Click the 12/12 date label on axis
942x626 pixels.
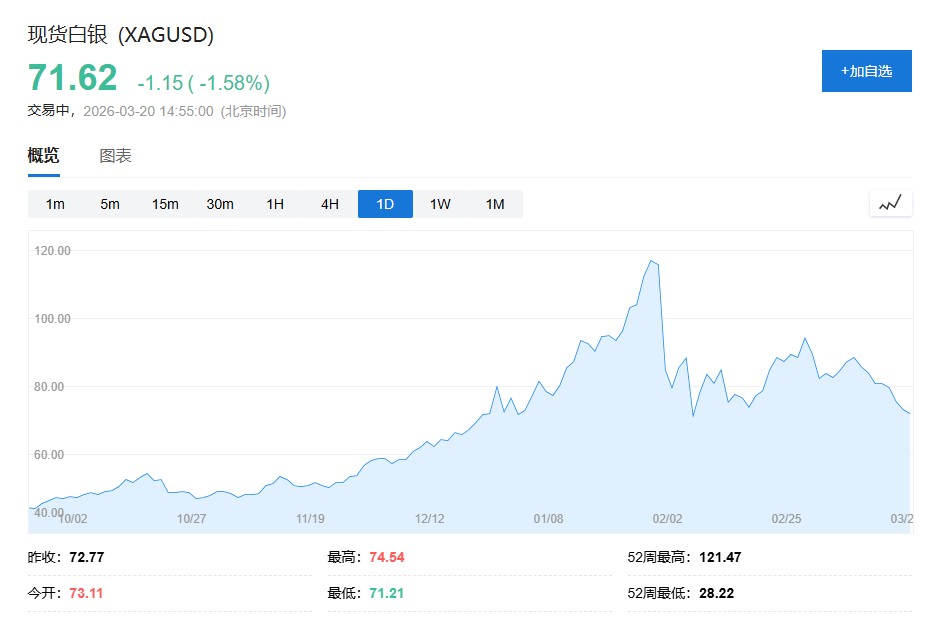pyautogui.click(x=429, y=518)
